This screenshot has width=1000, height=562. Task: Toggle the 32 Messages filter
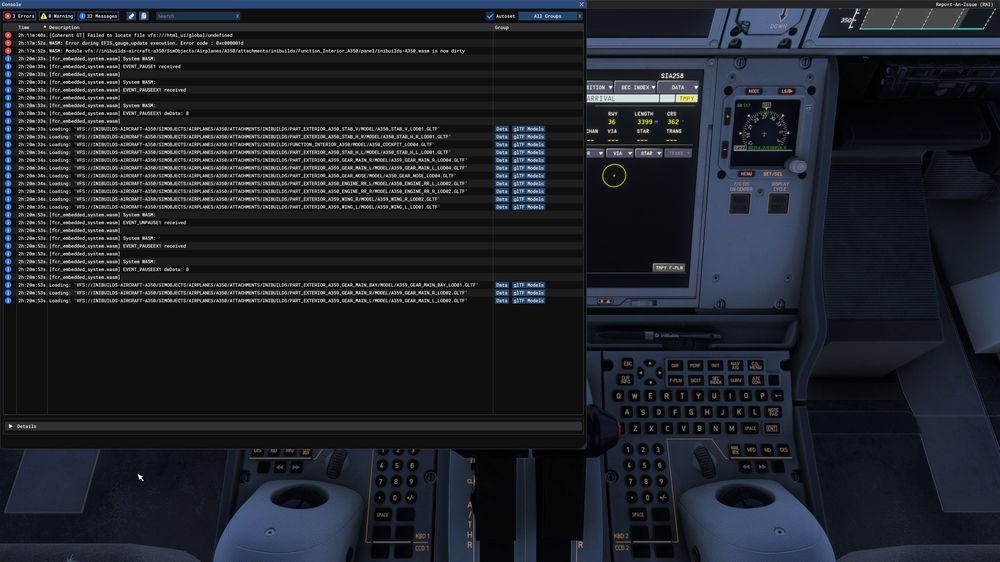click(98, 16)
